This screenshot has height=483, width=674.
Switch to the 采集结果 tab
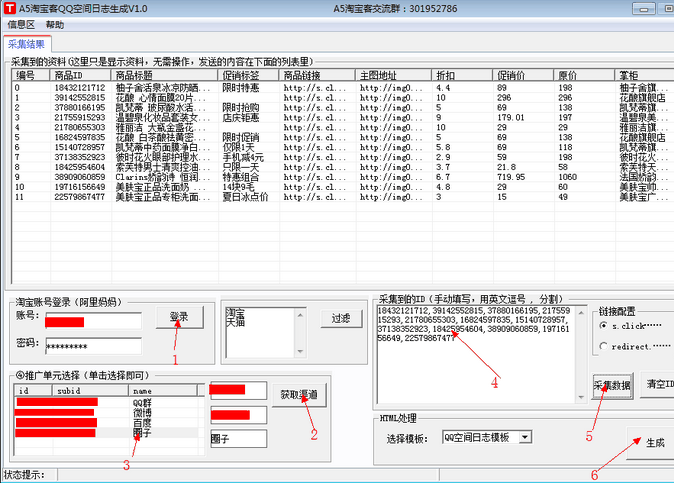[27, 44]
